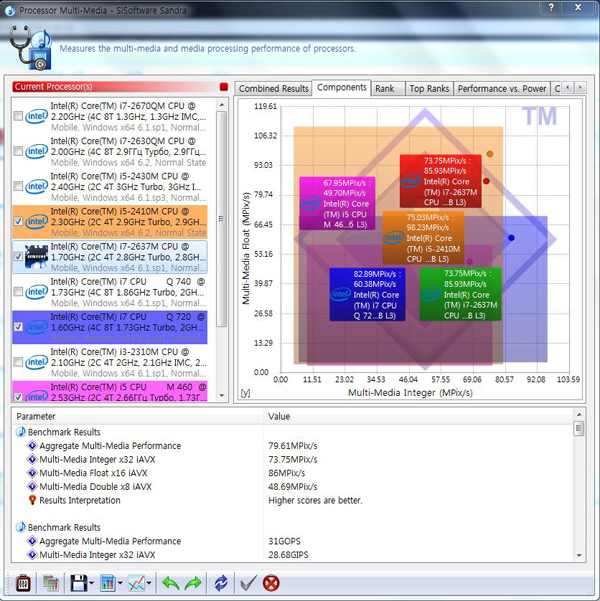
Task: Click the results table scrollbar thumb
Action: 579,429
